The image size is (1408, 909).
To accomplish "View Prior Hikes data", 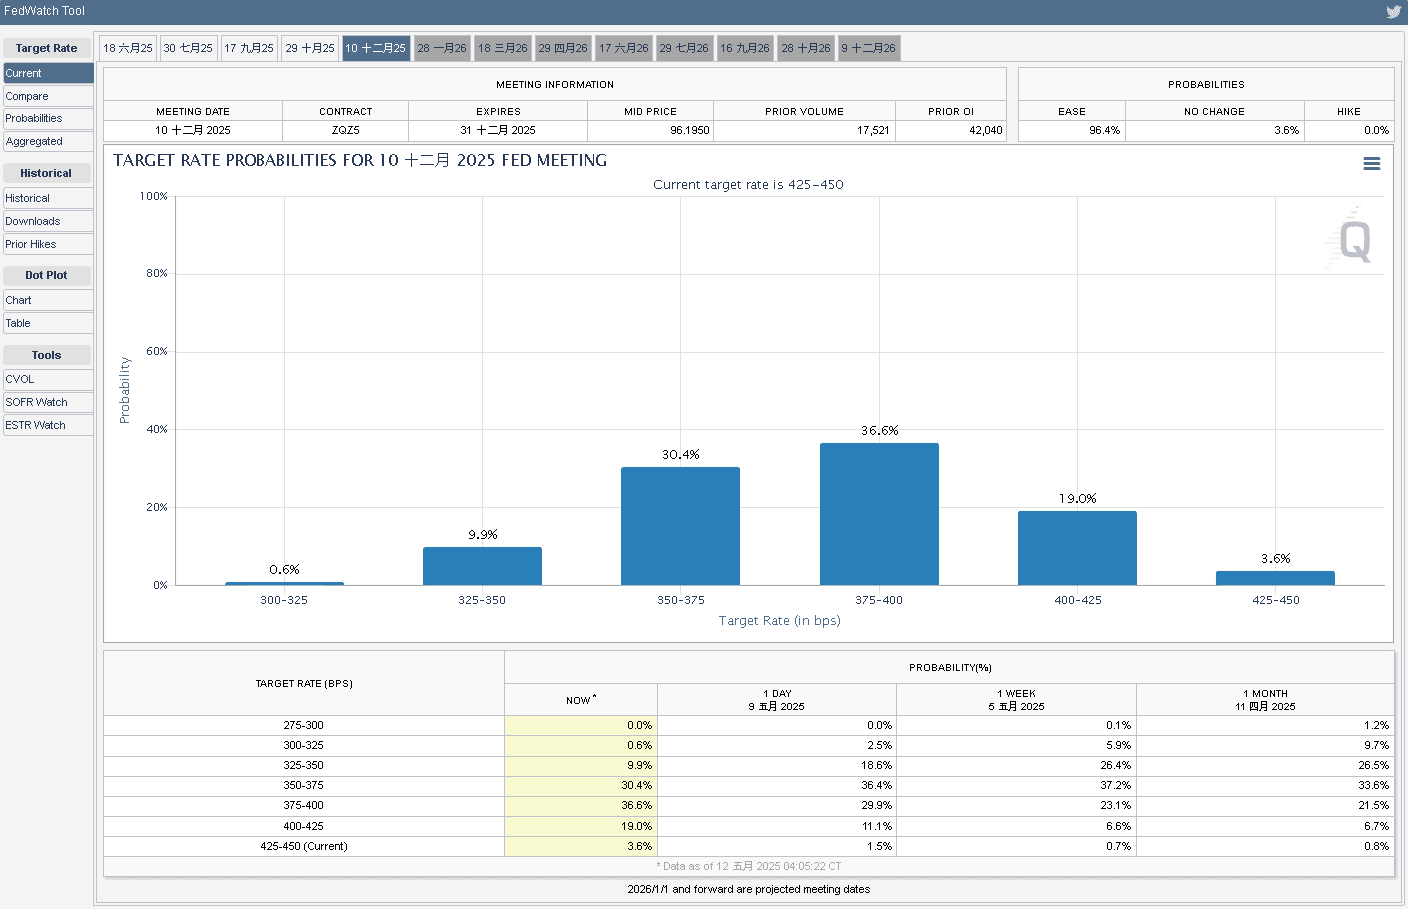I will (31, 244).
